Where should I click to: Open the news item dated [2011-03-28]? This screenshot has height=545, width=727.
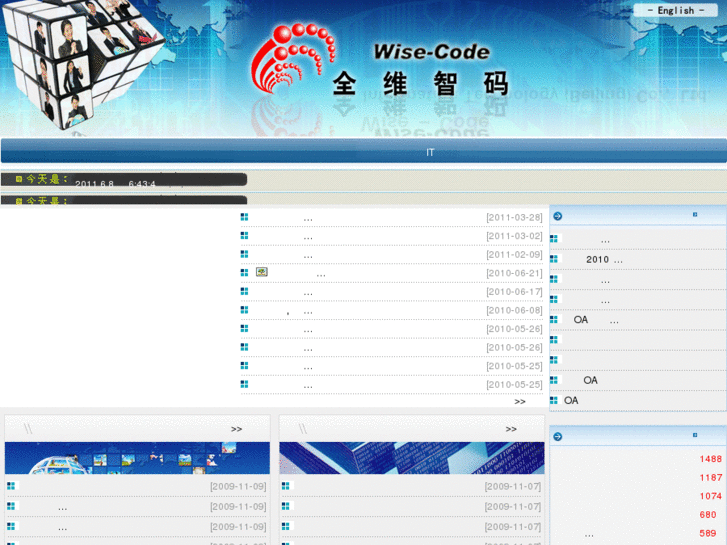[x=392, y=218]
